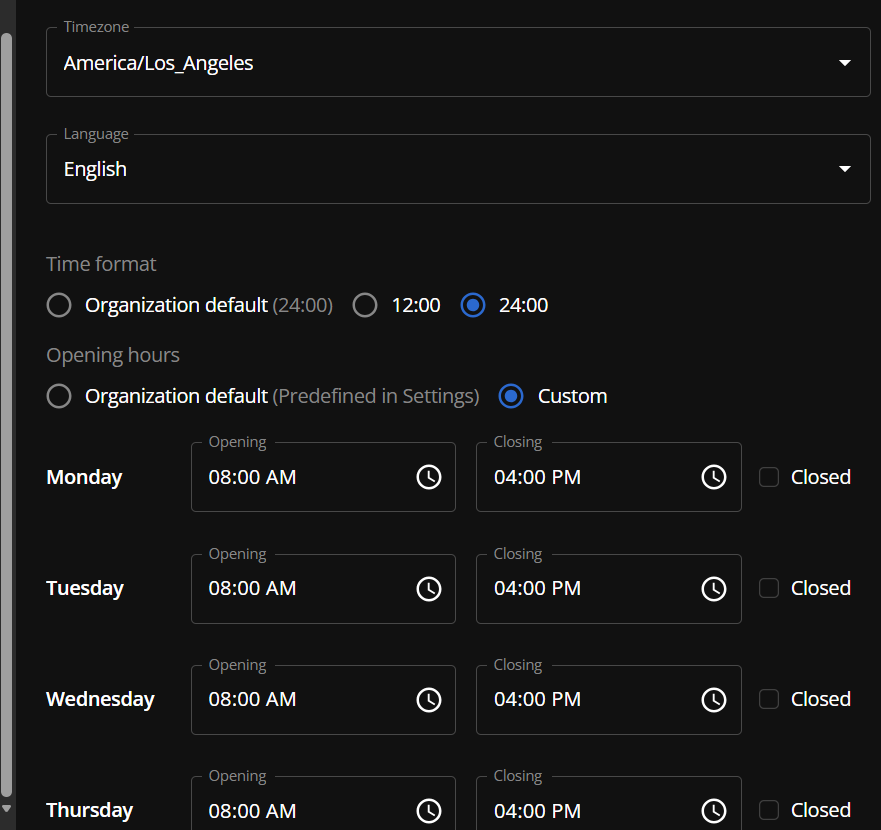Click the Tuesday Opening time field
The width and height of the screenshot is (881, 830).
[x=323, y=589]
